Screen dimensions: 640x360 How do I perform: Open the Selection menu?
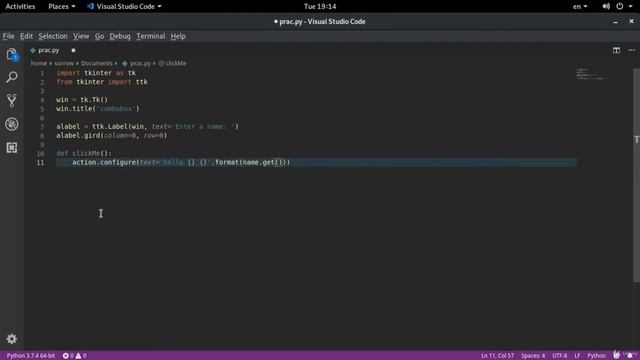[53, 36]
